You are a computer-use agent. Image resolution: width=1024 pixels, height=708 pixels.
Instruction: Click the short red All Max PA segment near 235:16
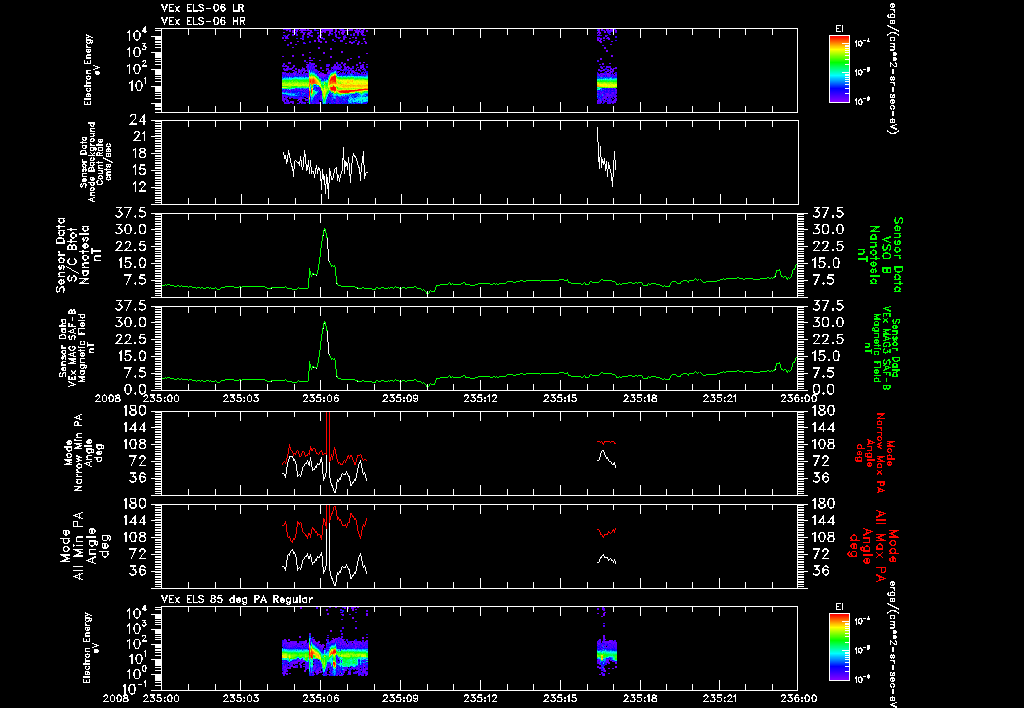click(x=606, y=532)
